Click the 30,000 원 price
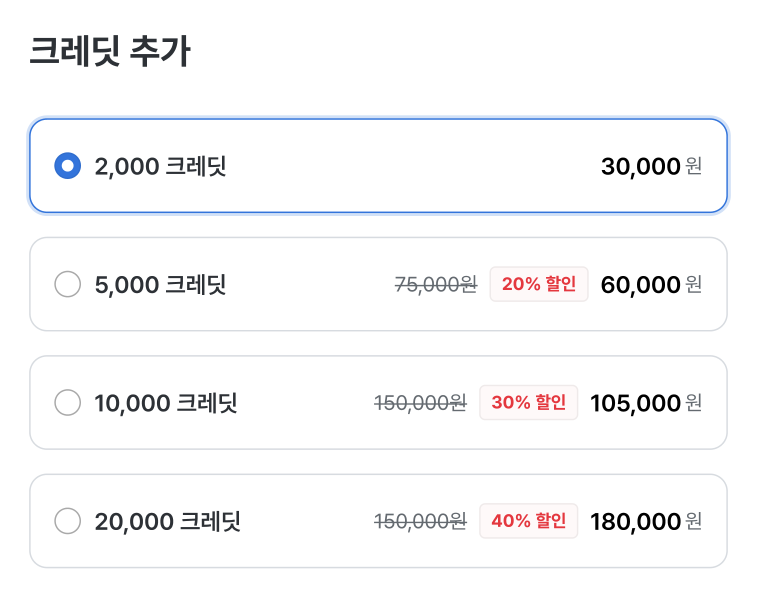Screen dimensions: 758x609 click(651, 166)
